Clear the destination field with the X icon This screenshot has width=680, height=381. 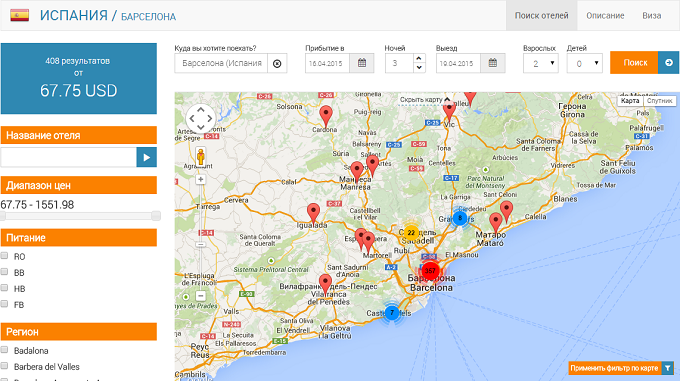277,64
